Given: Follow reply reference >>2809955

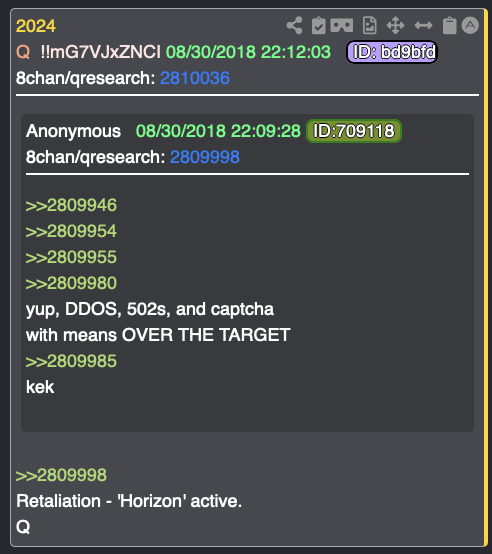Looking at the screenshot, I should [x=71, y=257].
